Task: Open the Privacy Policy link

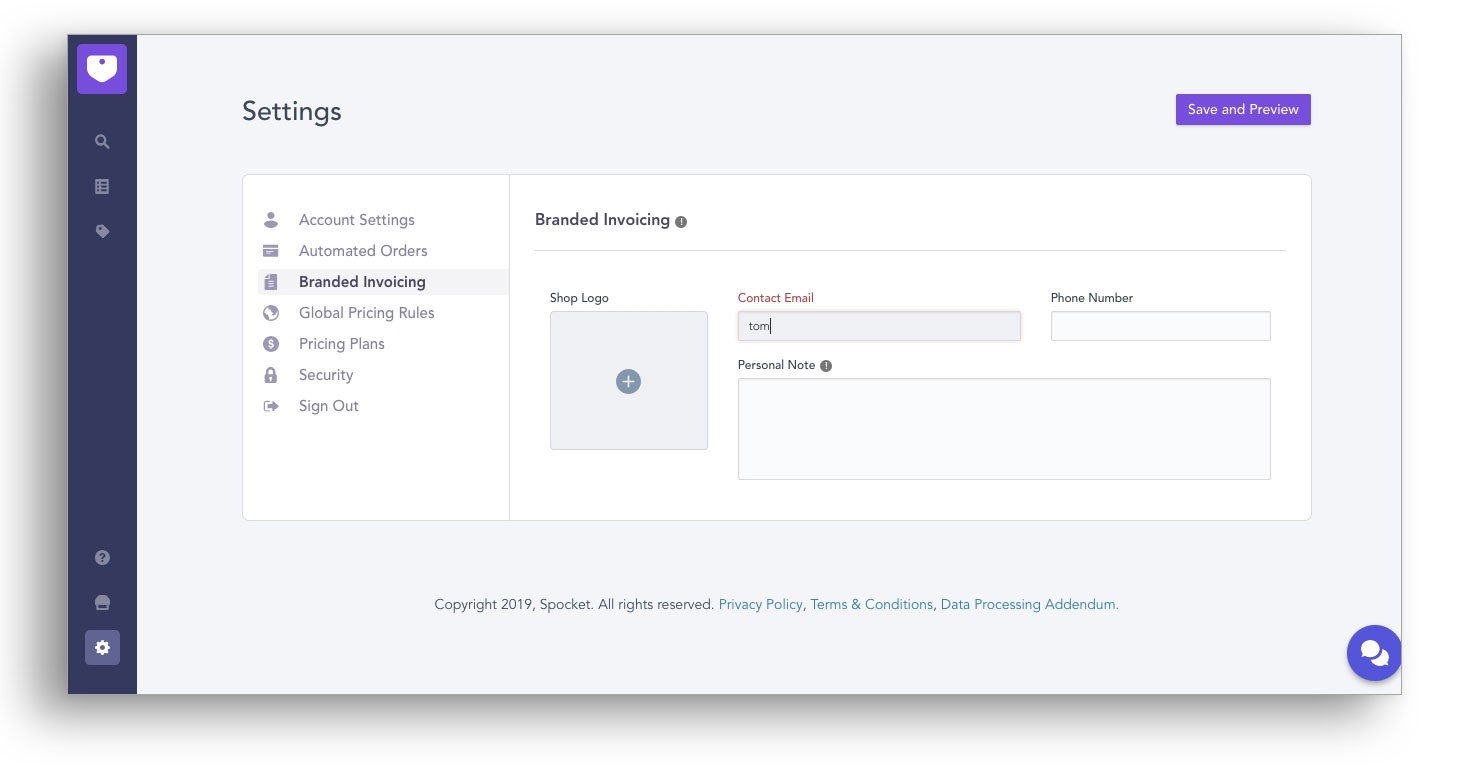Action: (x=760, y=605)
